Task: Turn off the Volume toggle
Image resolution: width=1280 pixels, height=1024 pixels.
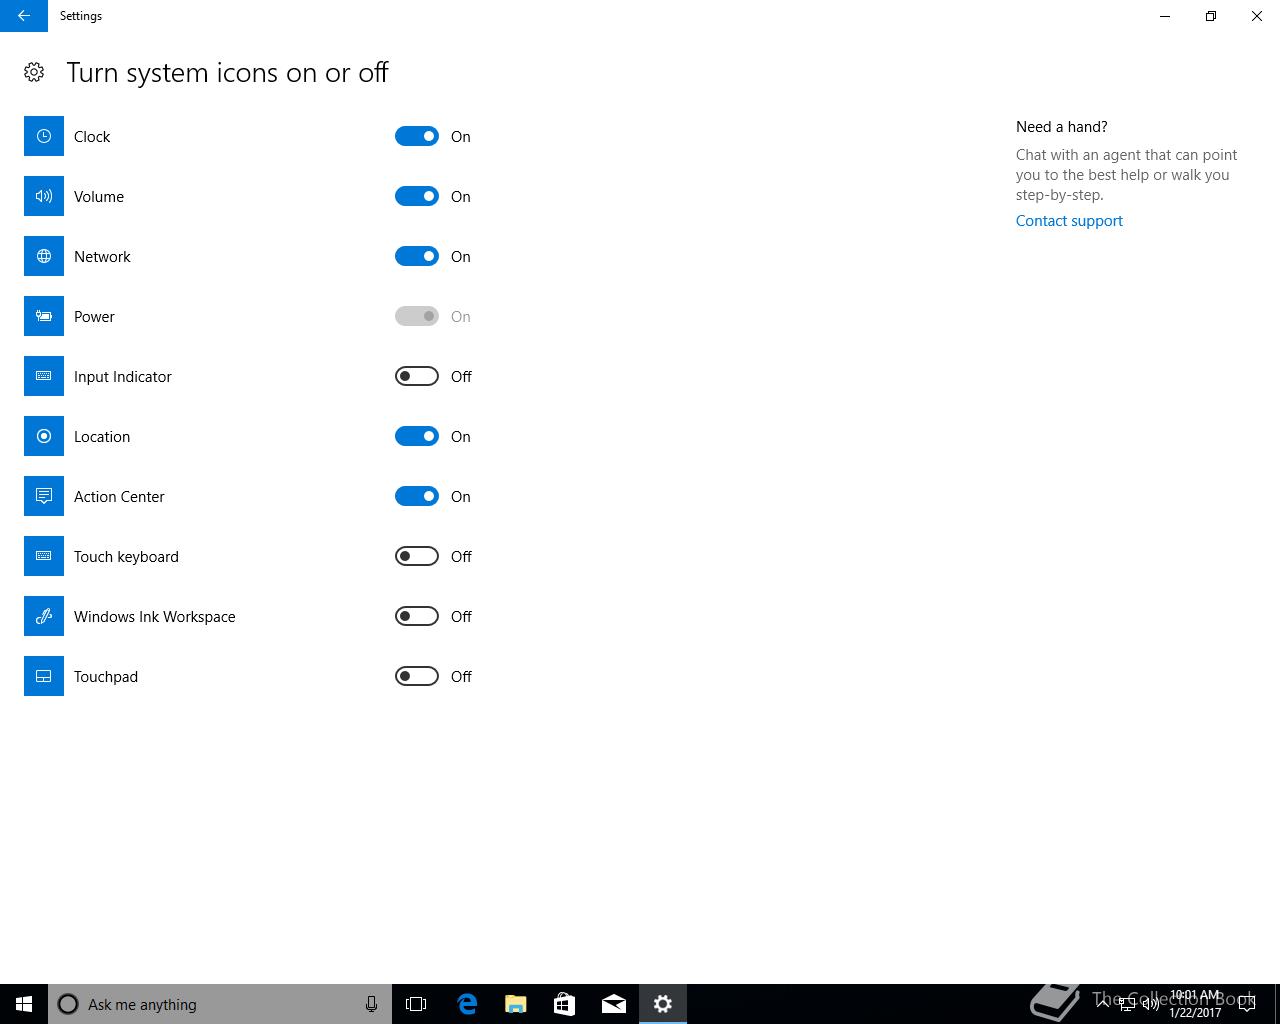Action: coord(417,196)
